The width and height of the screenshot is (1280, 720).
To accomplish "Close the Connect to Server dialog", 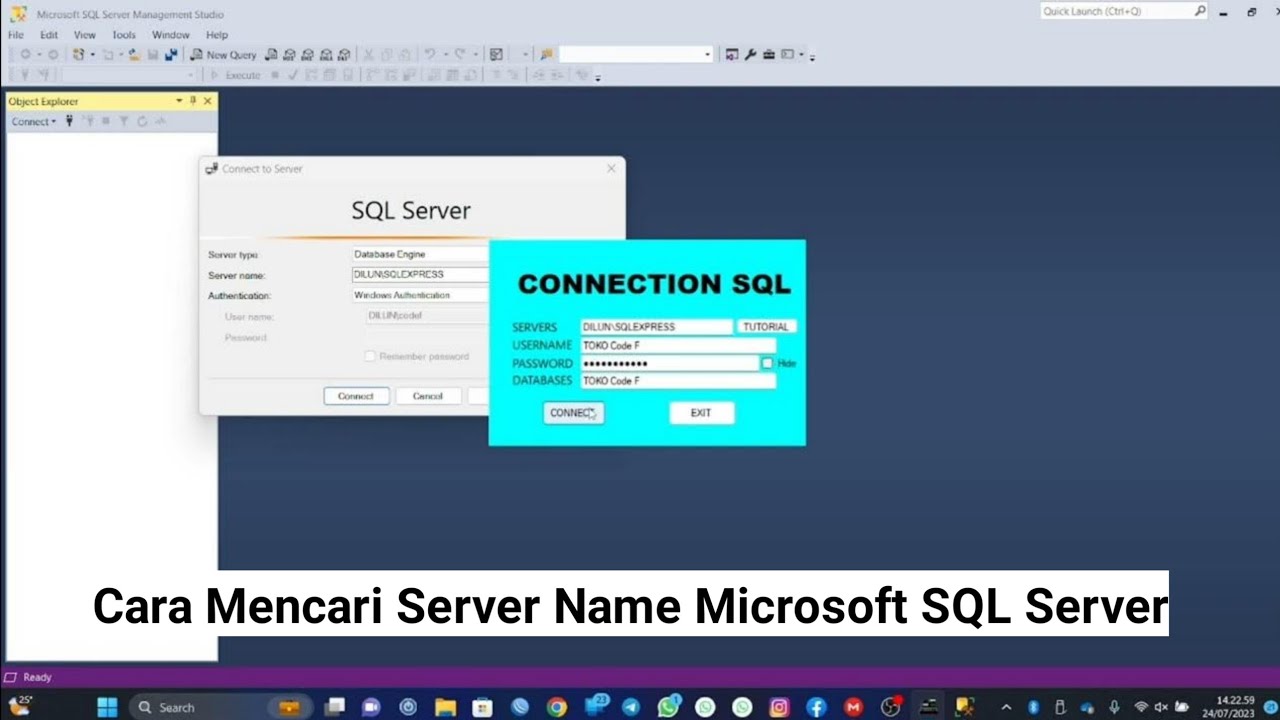I will click(x=611, y=169).
